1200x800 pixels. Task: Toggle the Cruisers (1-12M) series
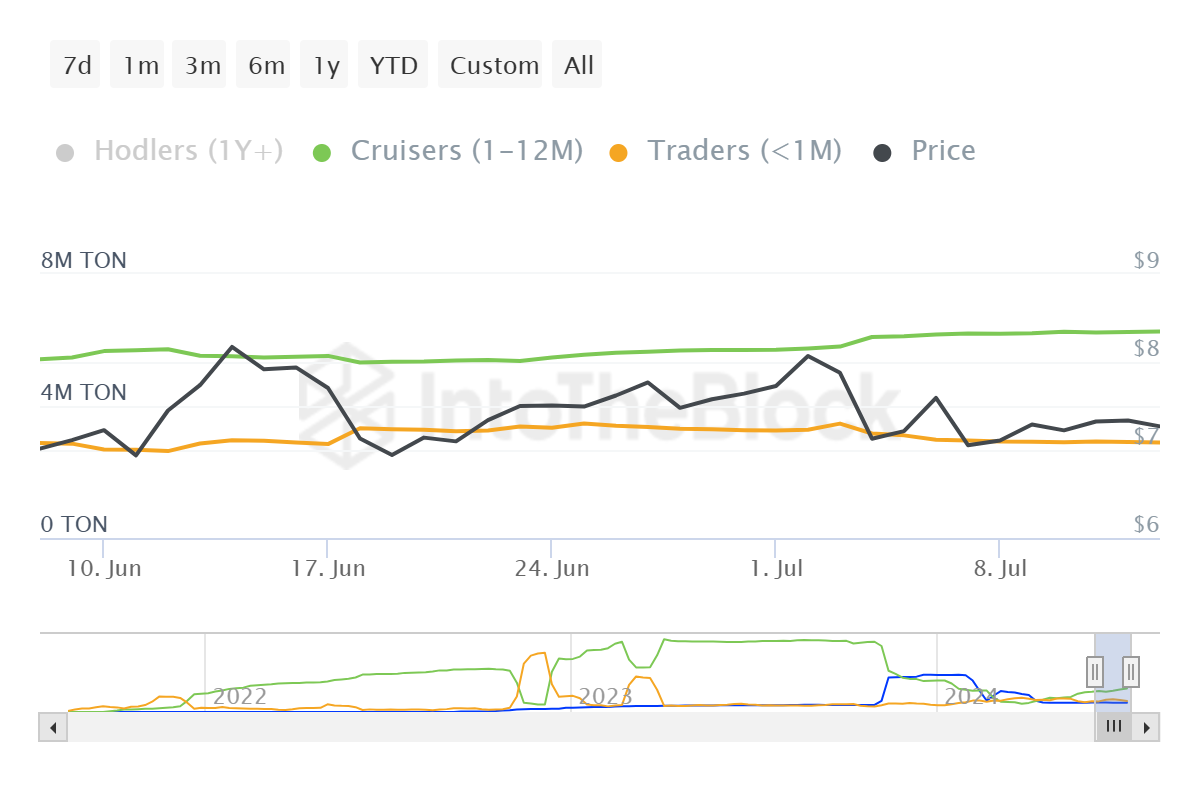point(466,151)
